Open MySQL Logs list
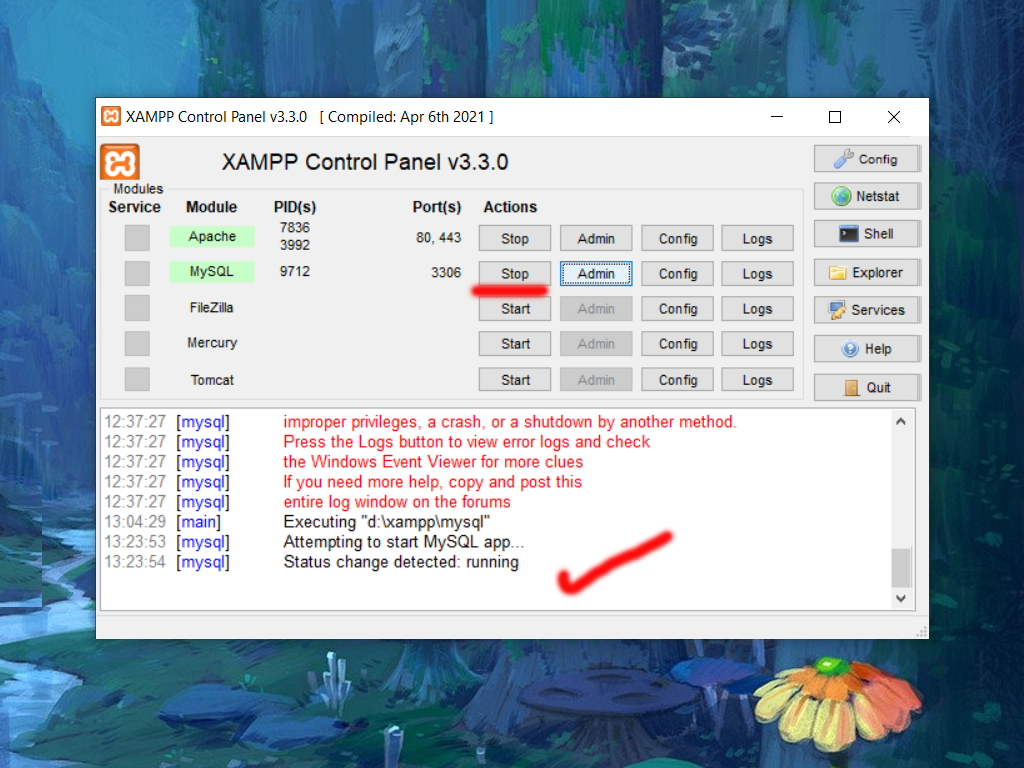The width and height of the screenshot is (1024, 768). coord(757,273)
